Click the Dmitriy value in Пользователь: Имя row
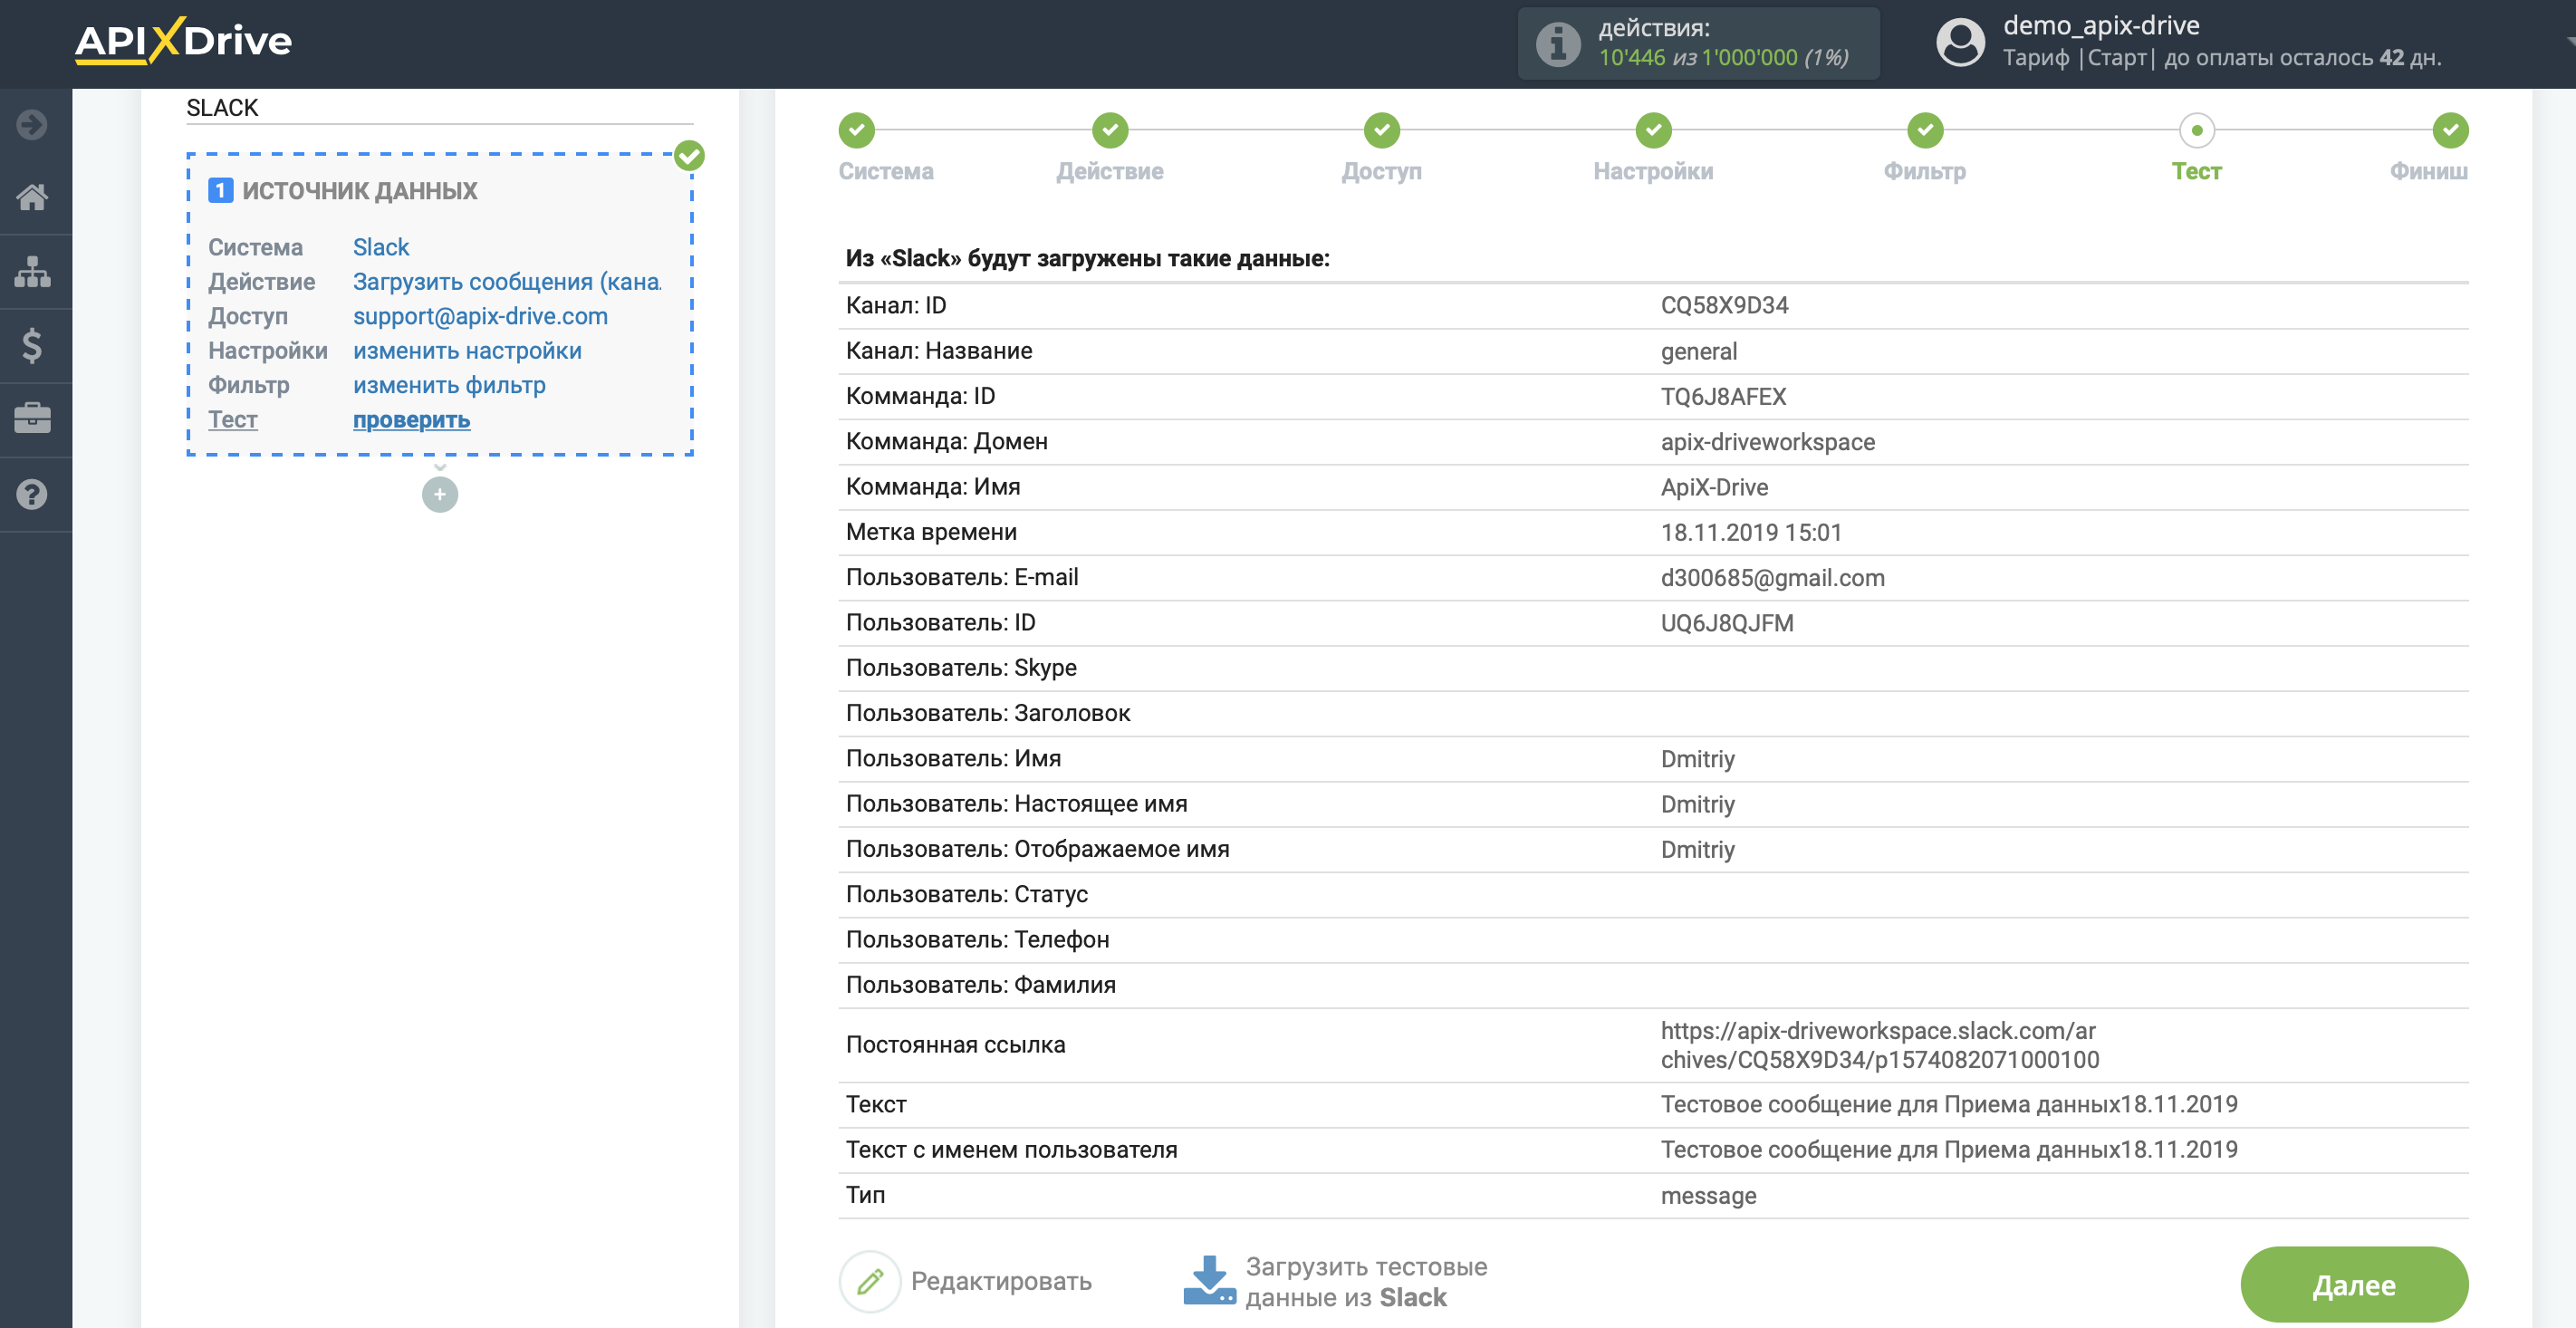The image size is (2576, 1328). pyautogui.click(x=1697, y=759)
